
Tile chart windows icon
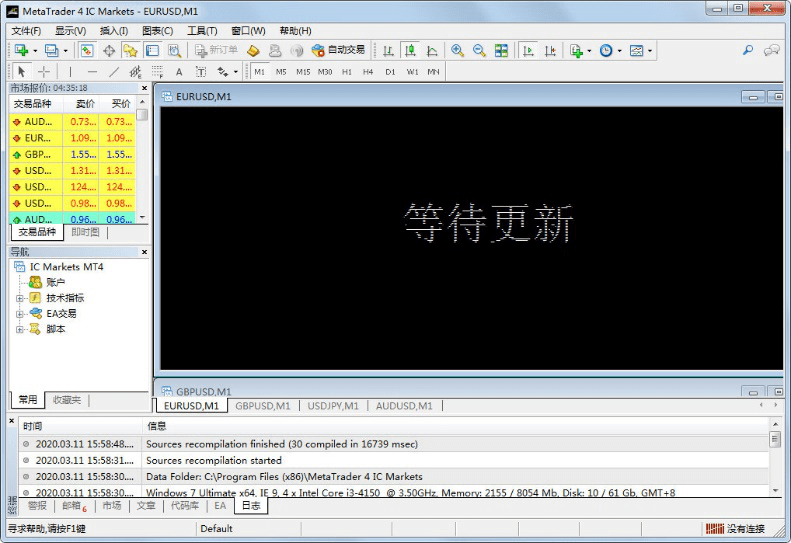(501, 50)
